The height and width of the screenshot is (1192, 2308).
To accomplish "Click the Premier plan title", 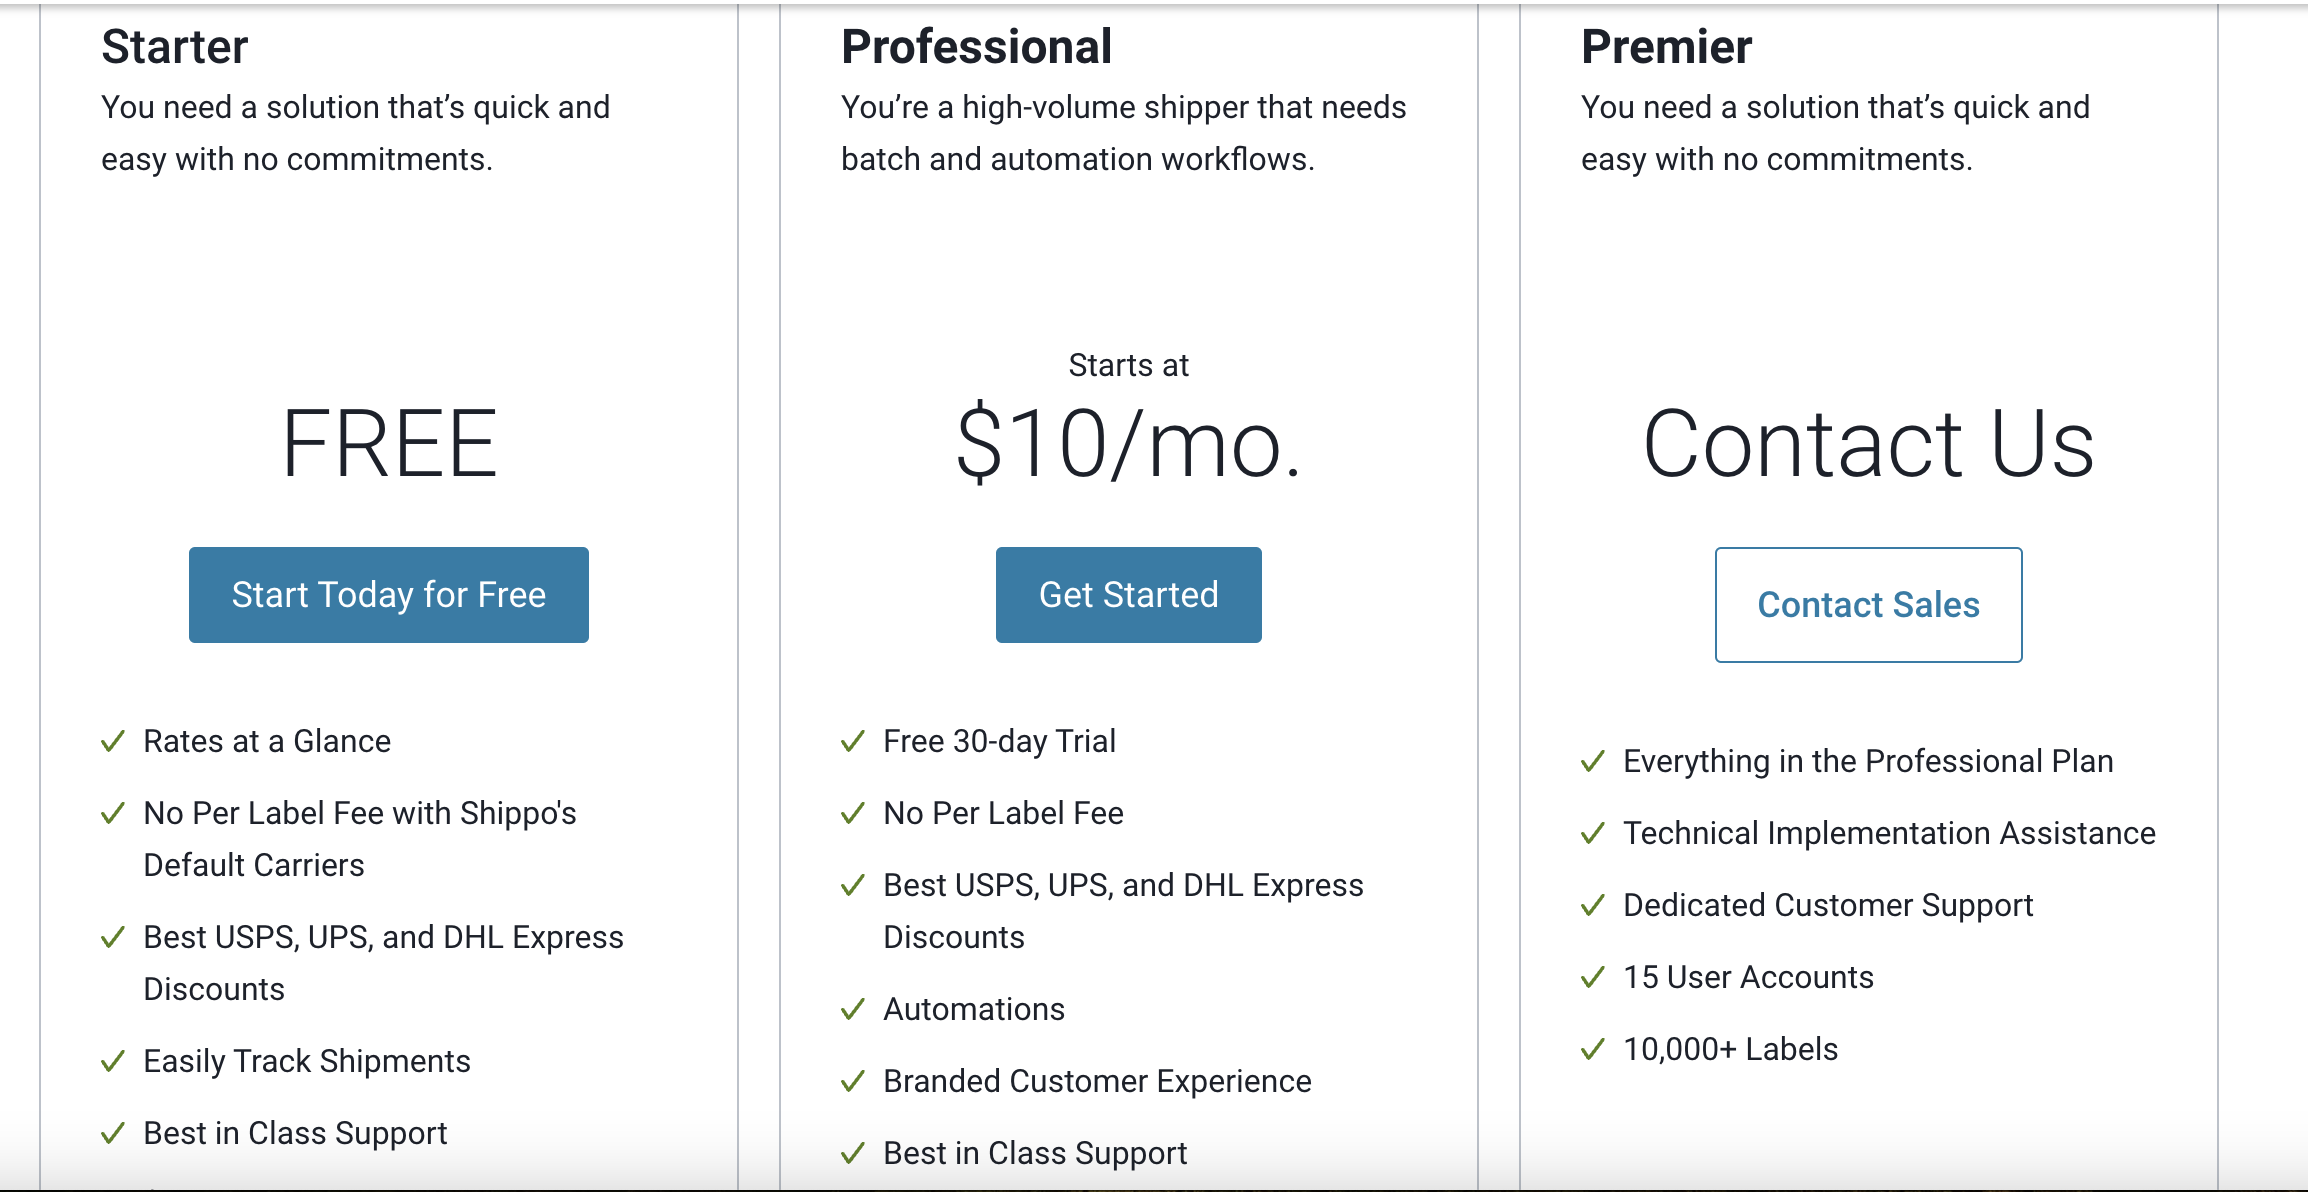I will [x=1666, y=46].
